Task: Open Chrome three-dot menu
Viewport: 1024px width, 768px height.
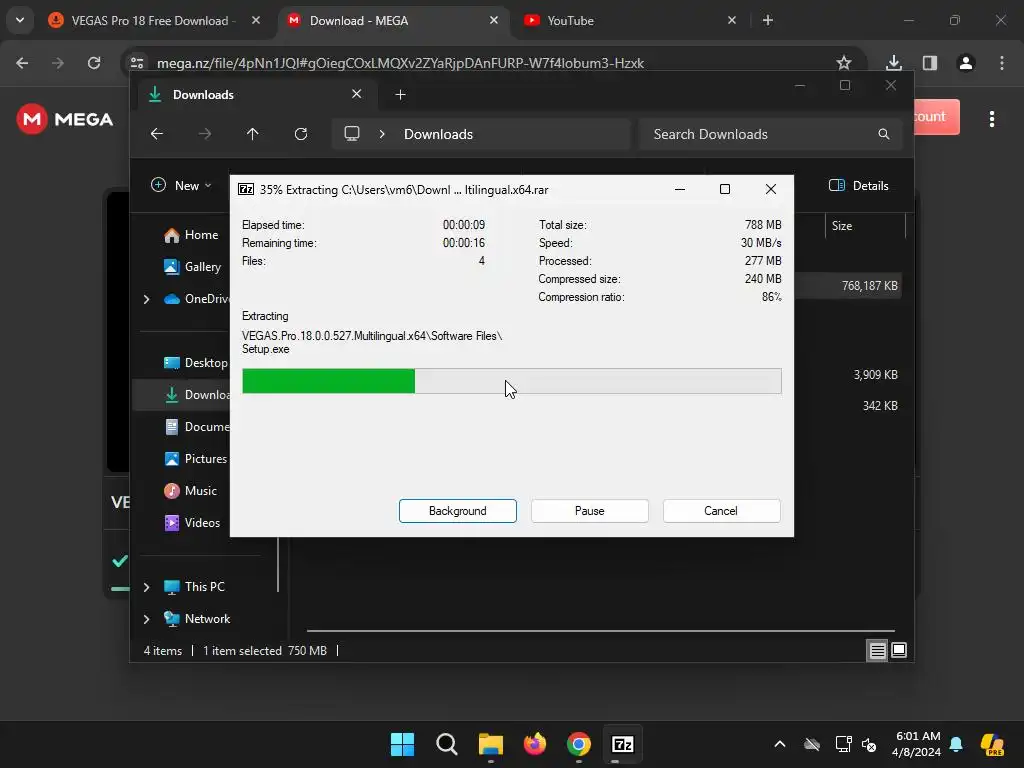Action: (1002, 63)
